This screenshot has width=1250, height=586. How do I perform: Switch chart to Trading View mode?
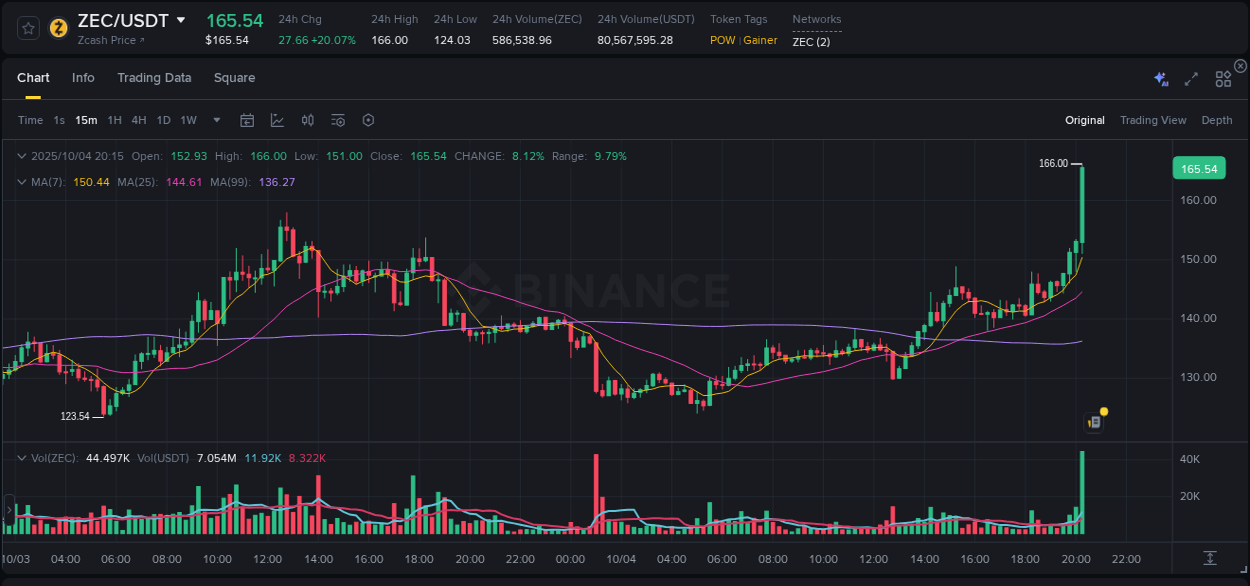pyautogui.click(x=1153, y=120)
